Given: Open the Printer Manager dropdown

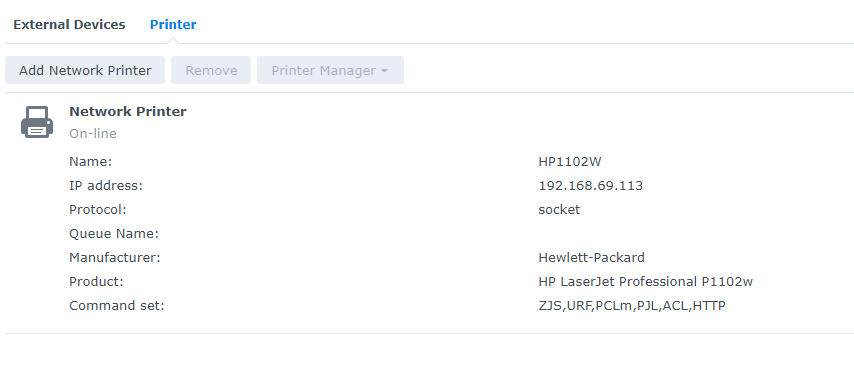Looking at the screenshot, I should (331, 70).
